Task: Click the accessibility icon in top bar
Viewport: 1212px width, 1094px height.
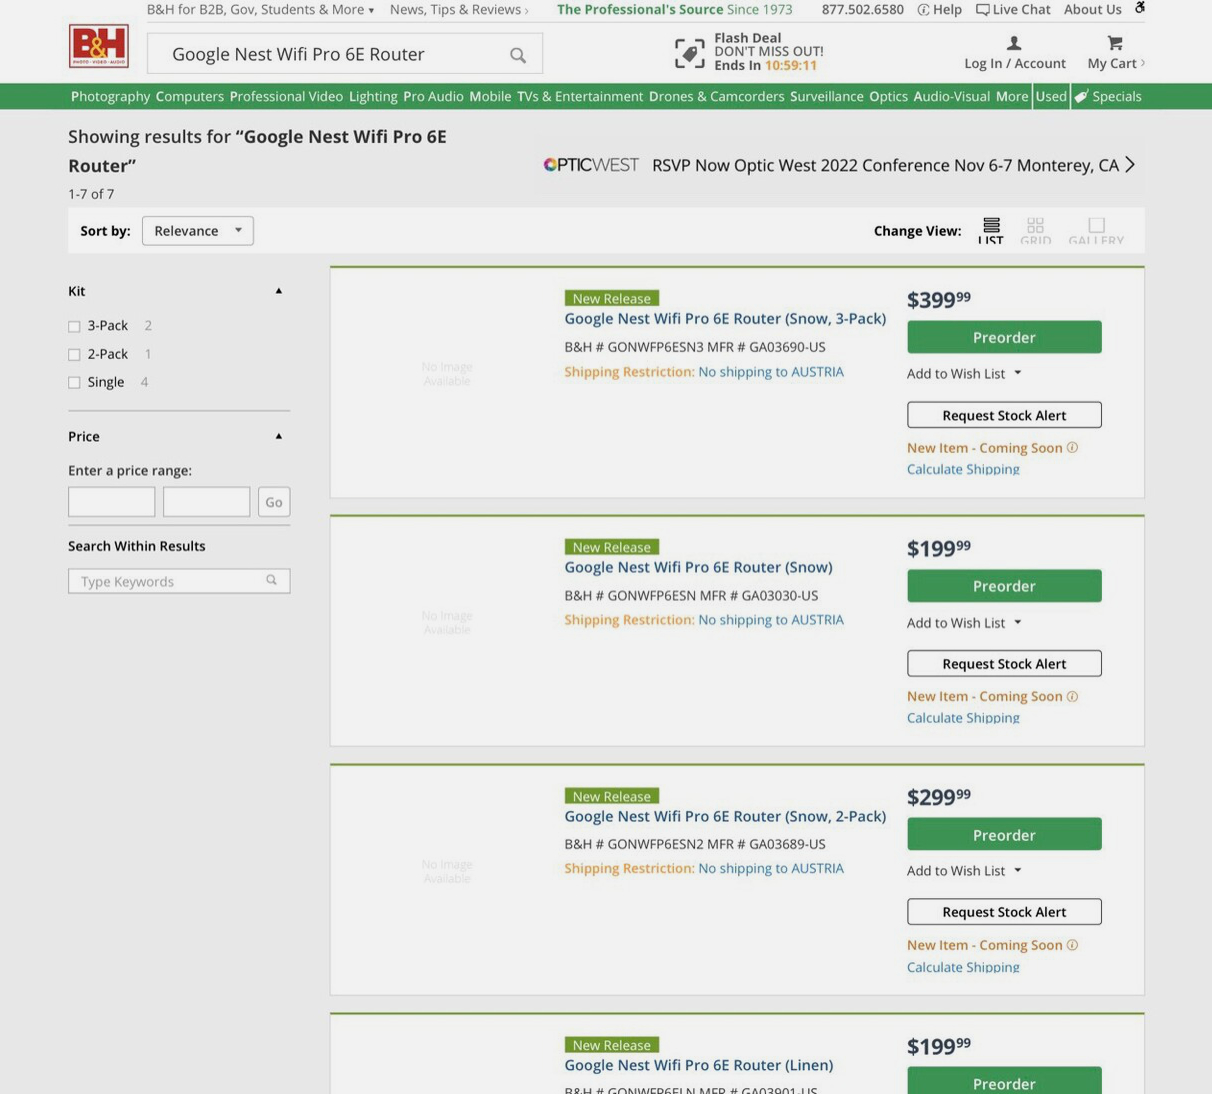Action: (x=1139, y=8)
